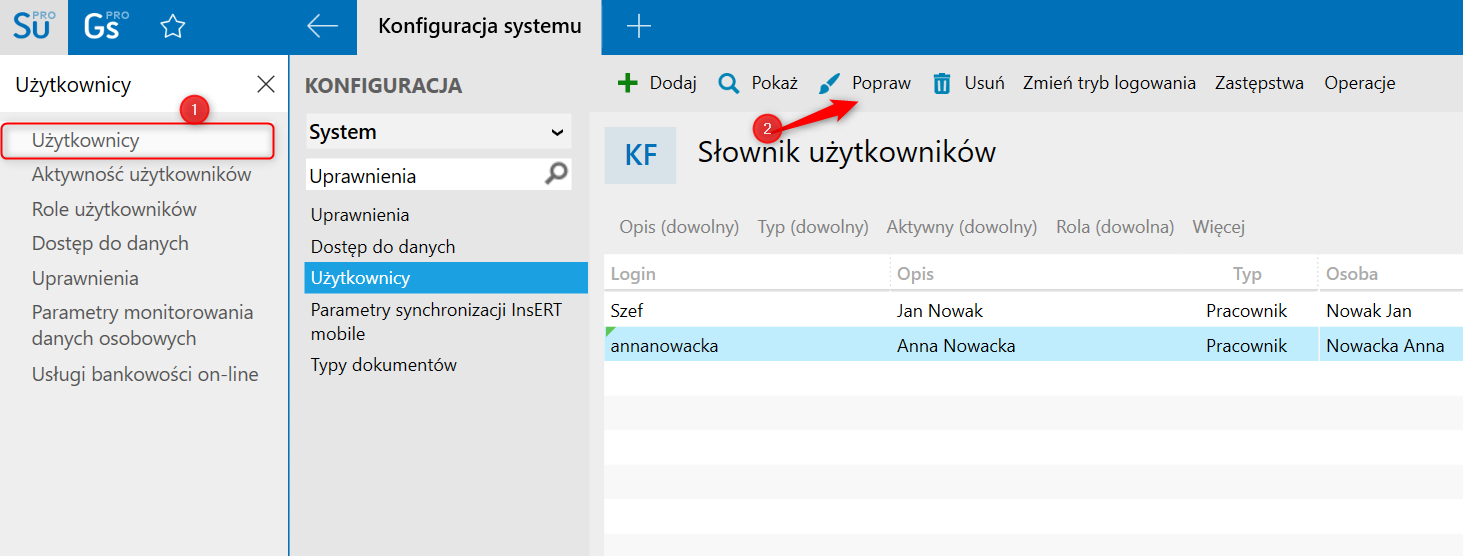Image resolution: width=1463 pixels, height=556 pixels.
Task: Click Pracownik type in Szef row
Action: coord(1246,310)
